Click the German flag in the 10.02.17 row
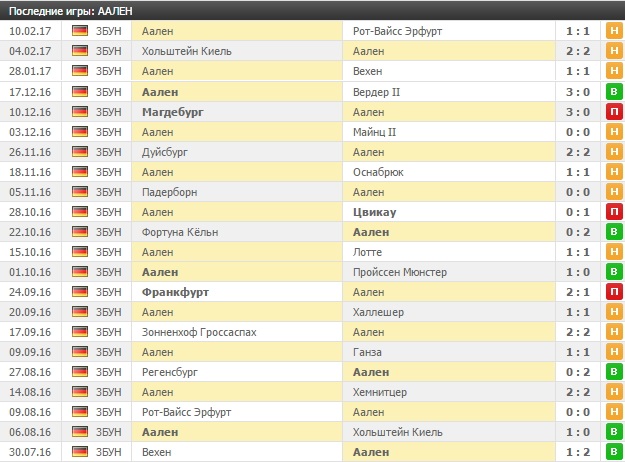The image size is (625, 462). click(x=80, y=31)
